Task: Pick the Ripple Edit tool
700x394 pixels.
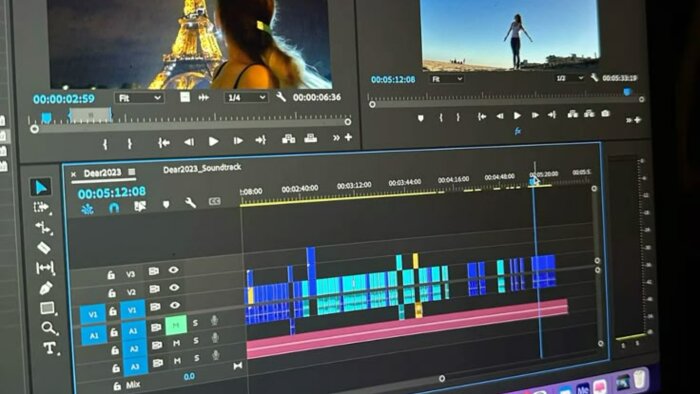Action: pyautogui.click(x=43, y=228)
